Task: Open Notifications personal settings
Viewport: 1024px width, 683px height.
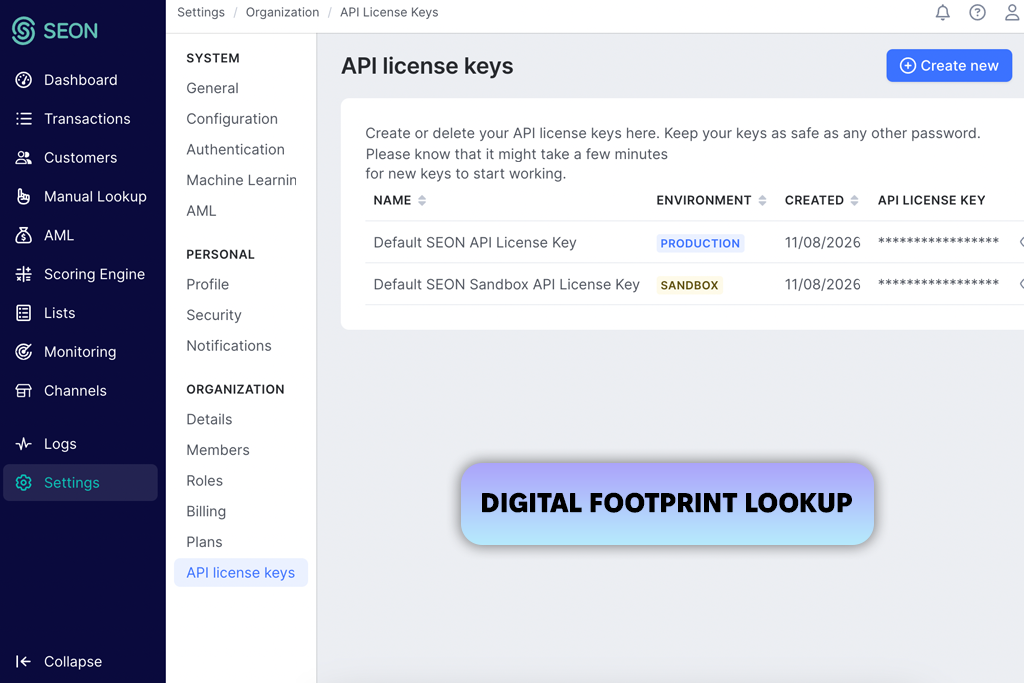Action: 229,346
